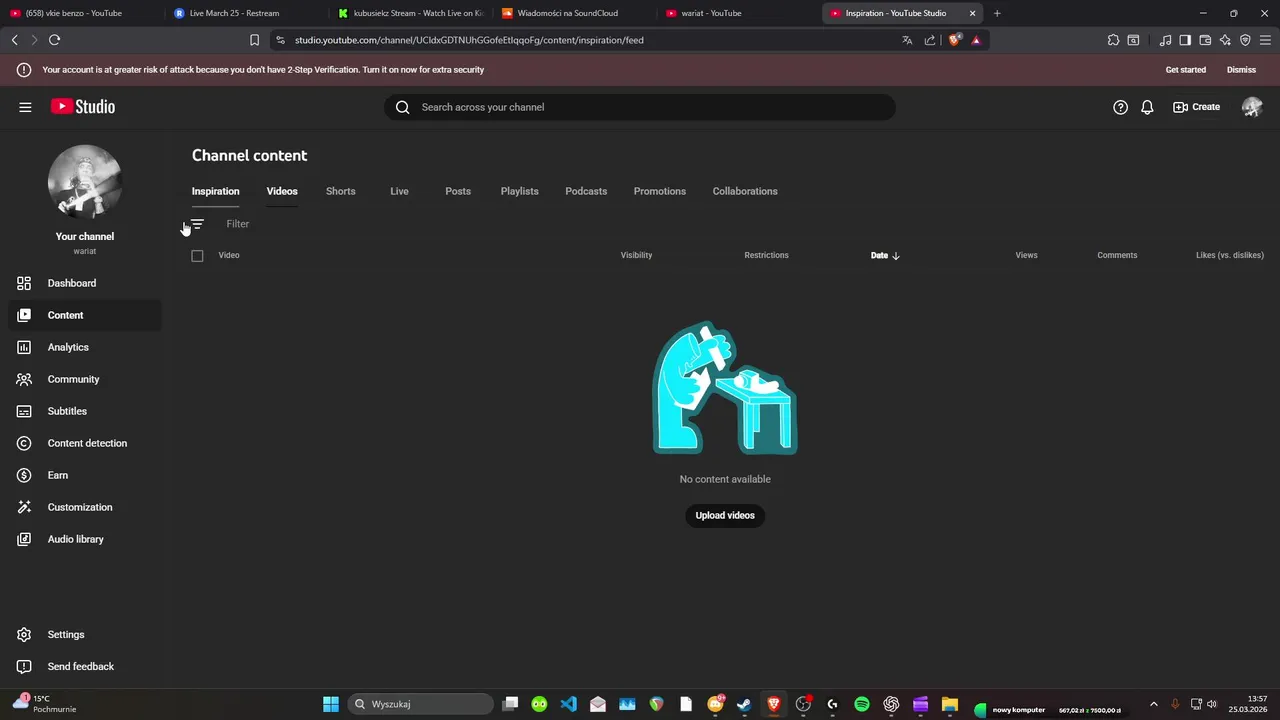Click the Filter text field

[x=237, y=224]
